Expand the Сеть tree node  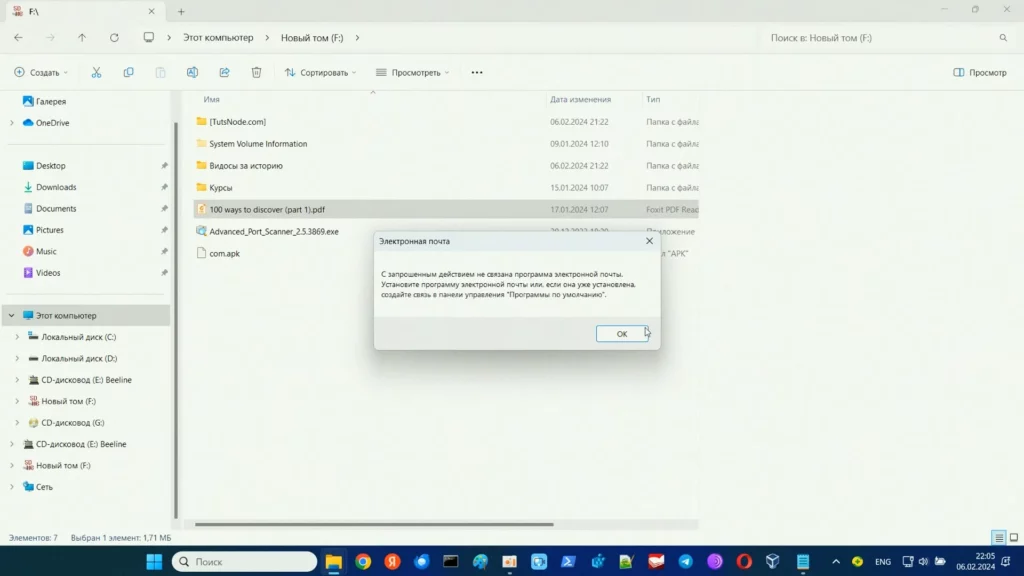[x=12, y=487]
